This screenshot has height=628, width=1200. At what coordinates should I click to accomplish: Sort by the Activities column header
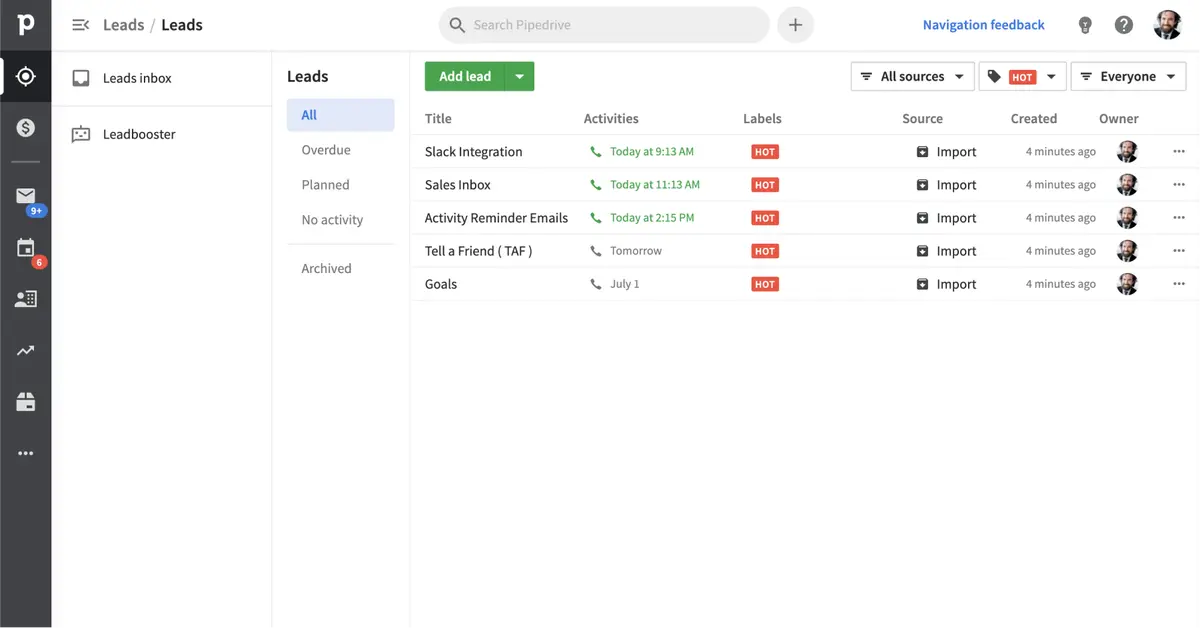click(611, 118)
